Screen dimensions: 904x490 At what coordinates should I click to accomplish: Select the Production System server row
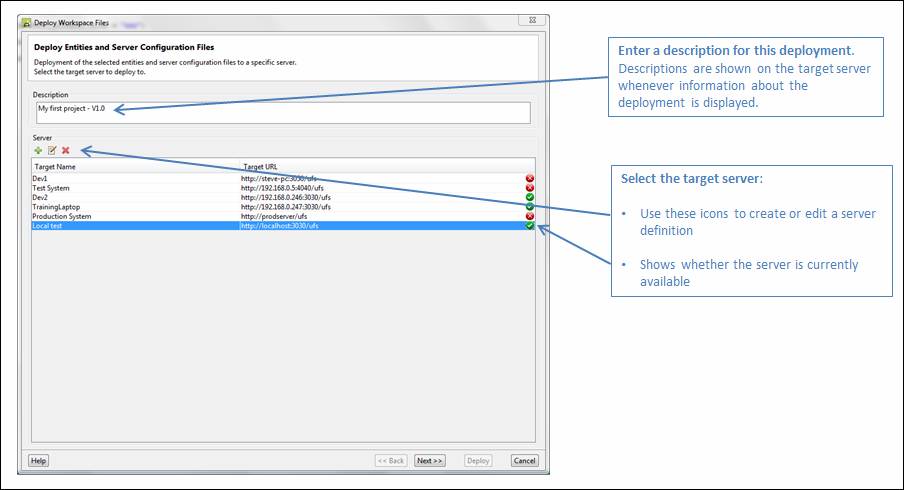(x=130, y=216)
